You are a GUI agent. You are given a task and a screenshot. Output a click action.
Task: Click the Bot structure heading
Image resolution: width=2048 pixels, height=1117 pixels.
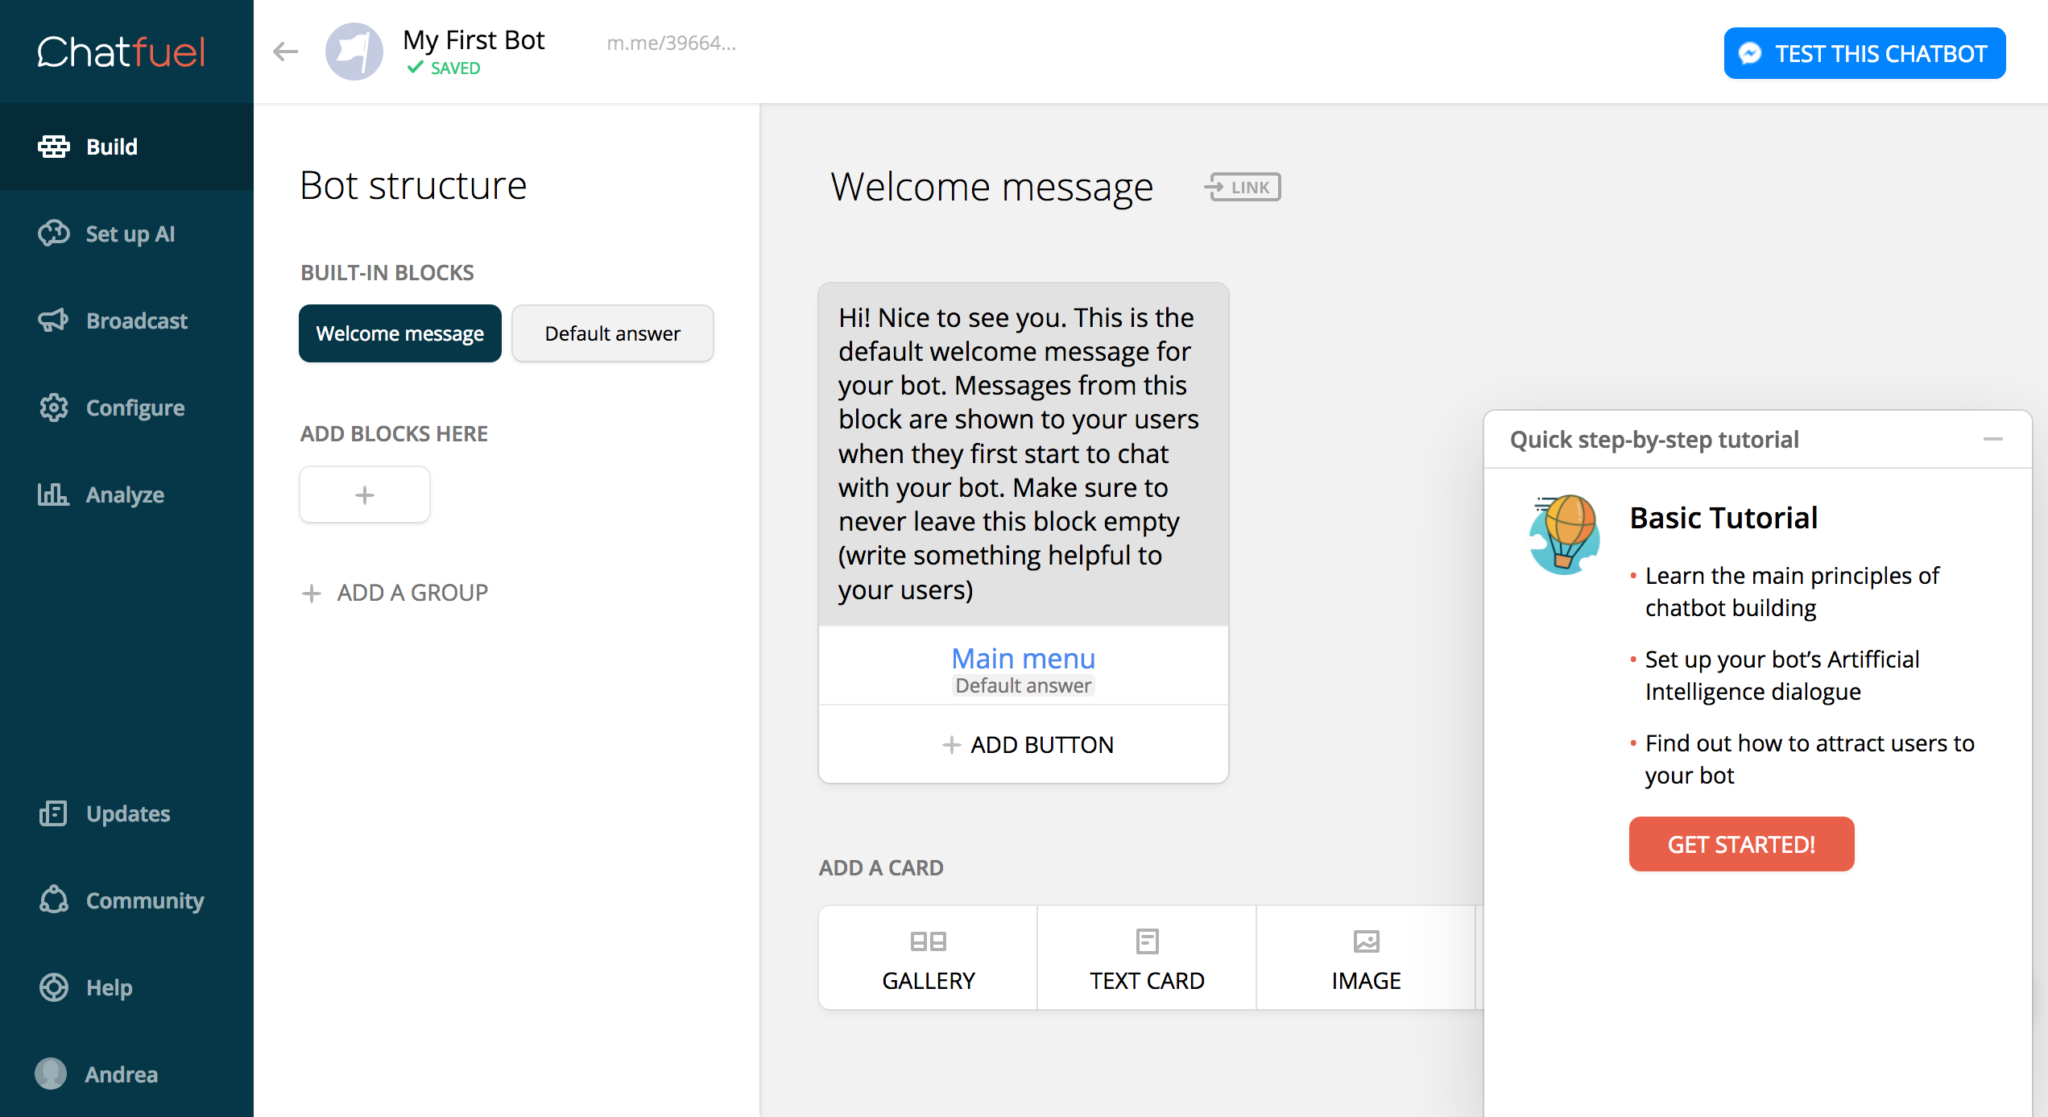point(413,186)
